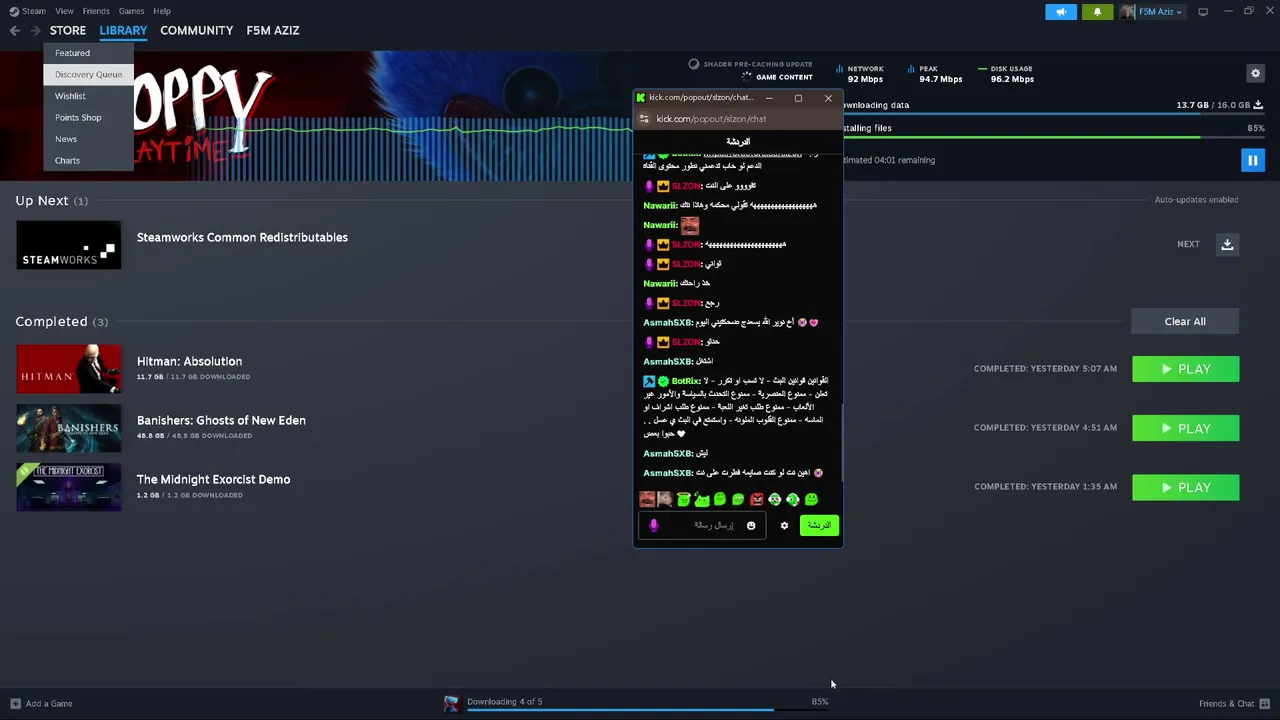Open Steamworks Common Redistributables thumbnail
The image size is (1280, 720).
point(68,245)
